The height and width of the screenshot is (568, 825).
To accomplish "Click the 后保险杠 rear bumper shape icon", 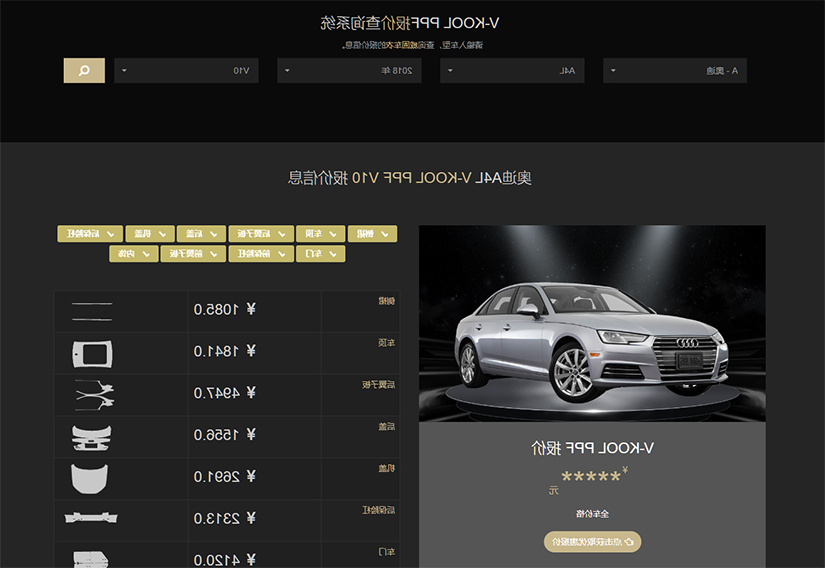I will click(91, 518).
